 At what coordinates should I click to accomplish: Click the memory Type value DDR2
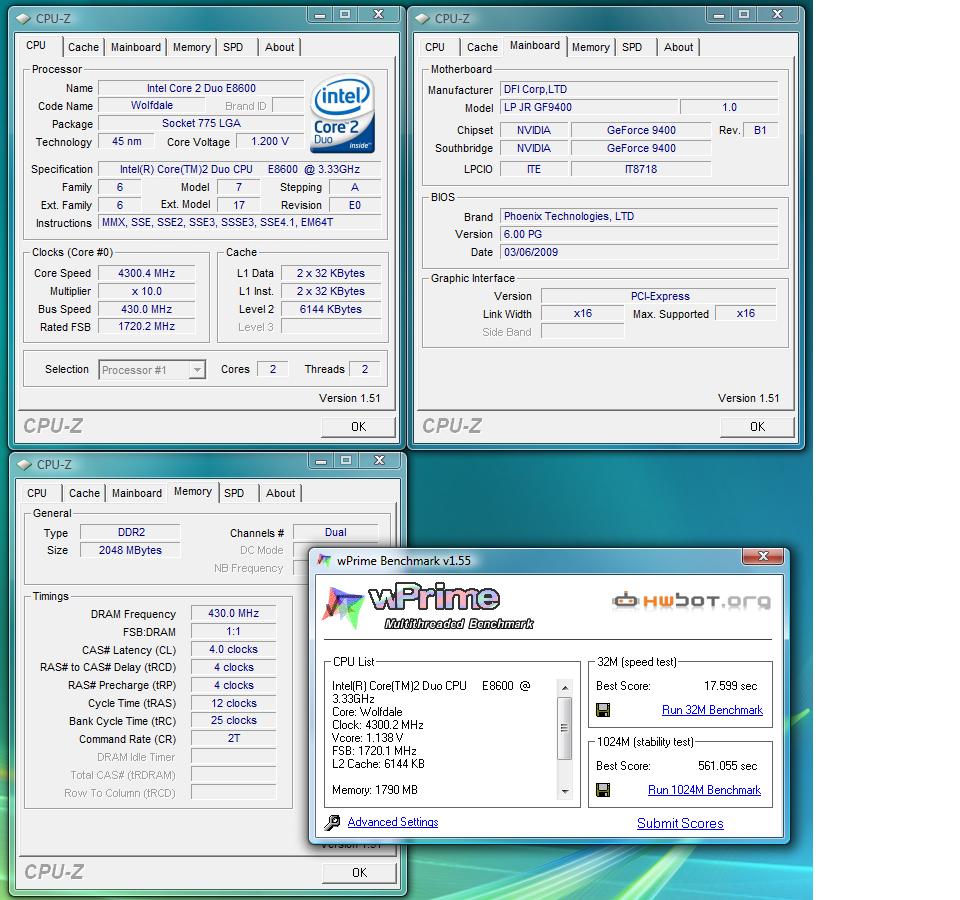130,533
